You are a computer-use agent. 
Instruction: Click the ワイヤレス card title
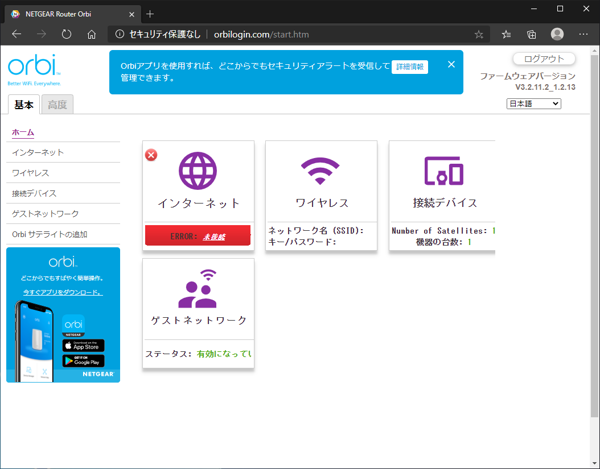(321, 203)
